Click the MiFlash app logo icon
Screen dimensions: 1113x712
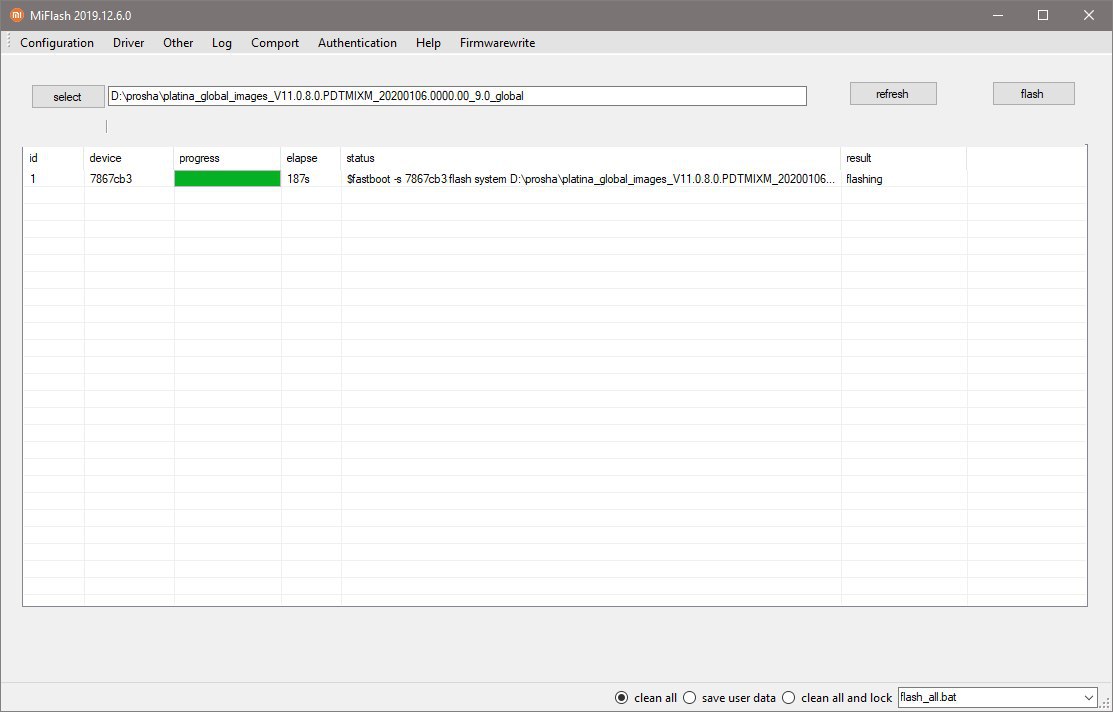point(17,15)
